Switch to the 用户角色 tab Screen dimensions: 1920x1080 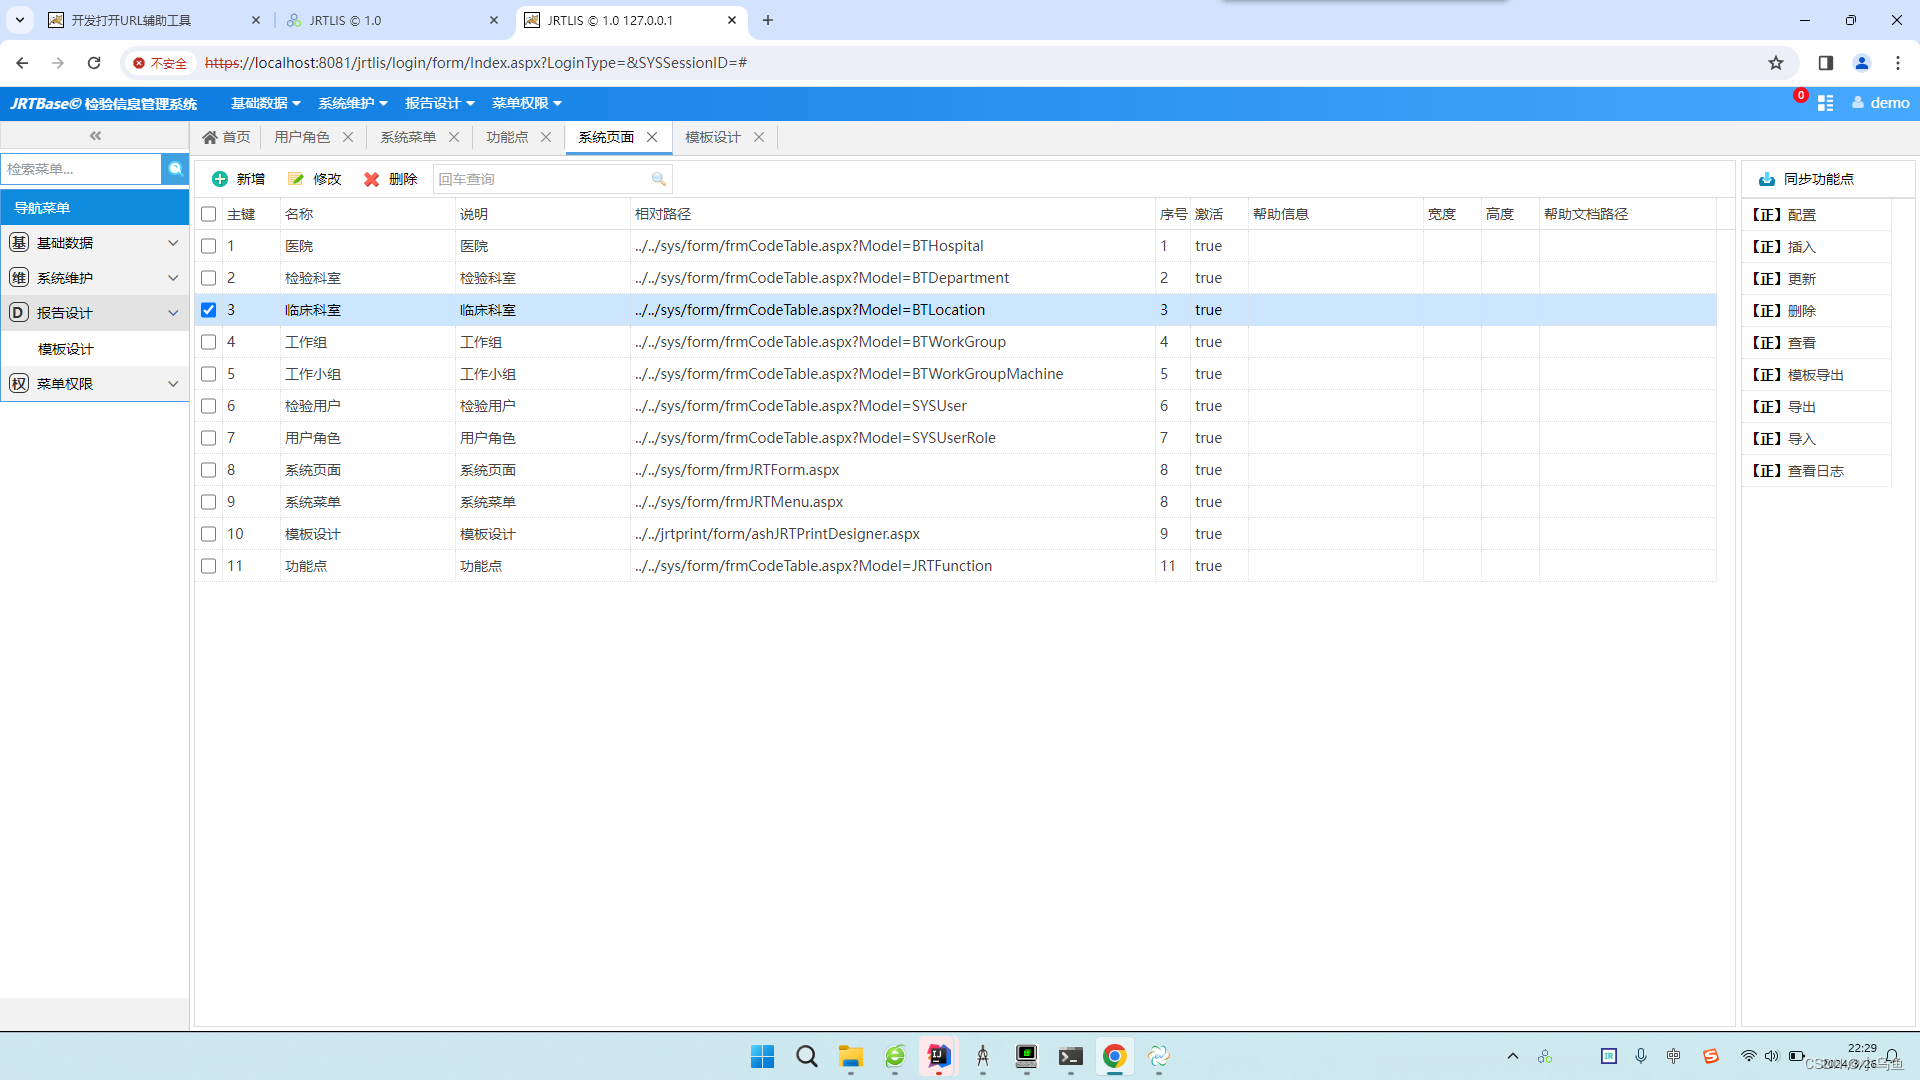pos(302,137)
